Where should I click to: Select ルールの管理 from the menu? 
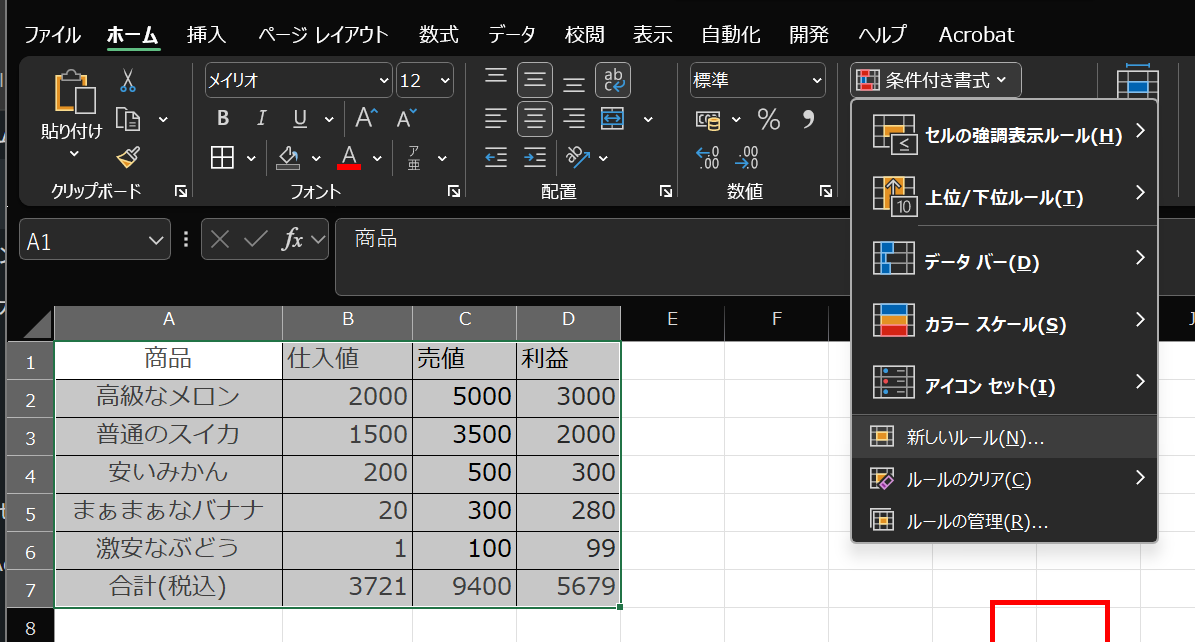tap(1004, 521)
